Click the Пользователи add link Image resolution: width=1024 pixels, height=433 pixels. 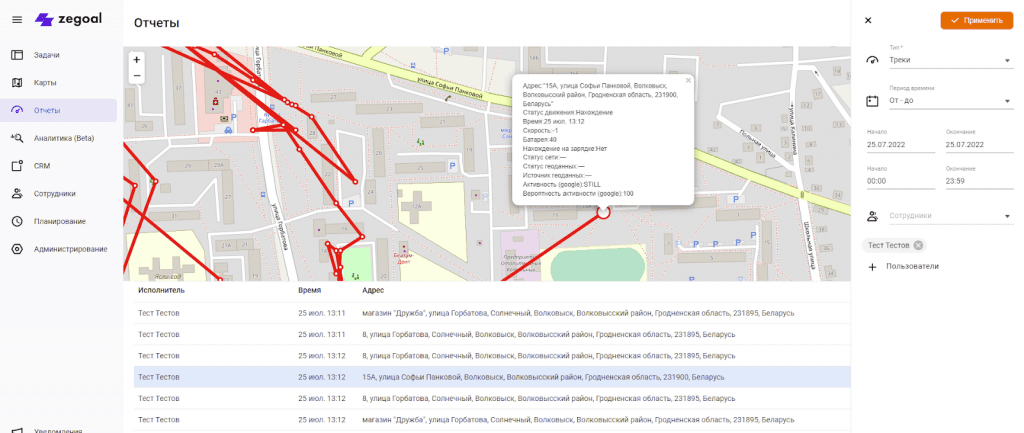(x=905, y=266)
